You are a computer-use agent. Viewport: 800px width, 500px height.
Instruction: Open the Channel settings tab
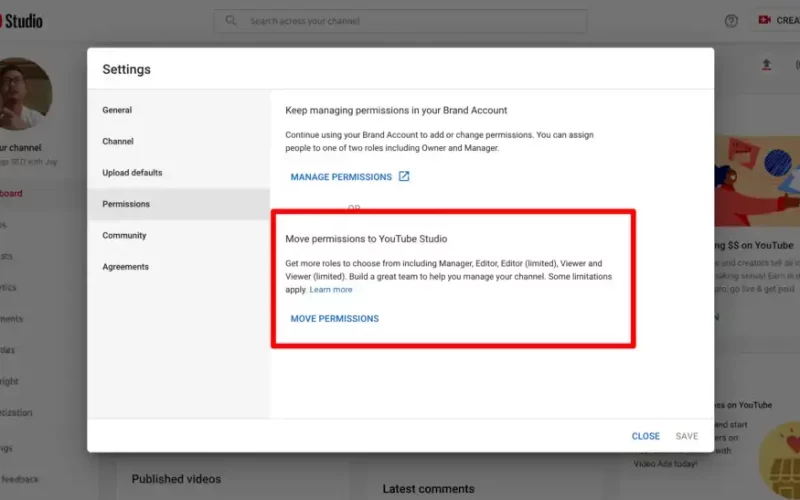[x=118, y=141]
